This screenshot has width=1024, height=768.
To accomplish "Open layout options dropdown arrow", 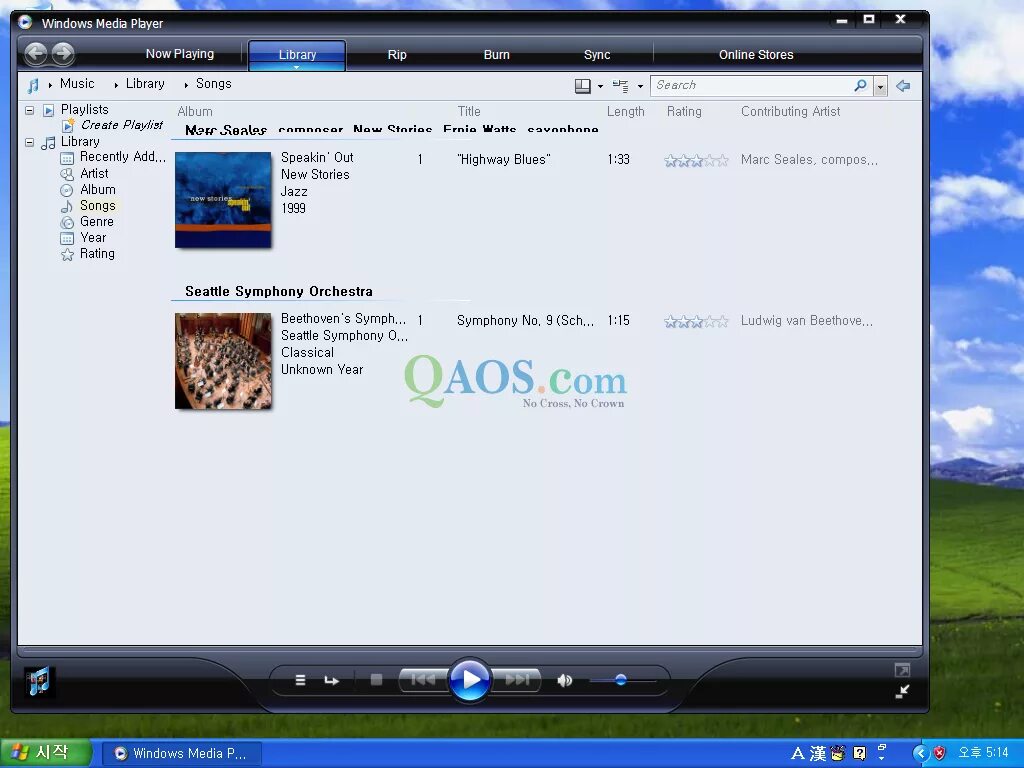I will (600, 86).
